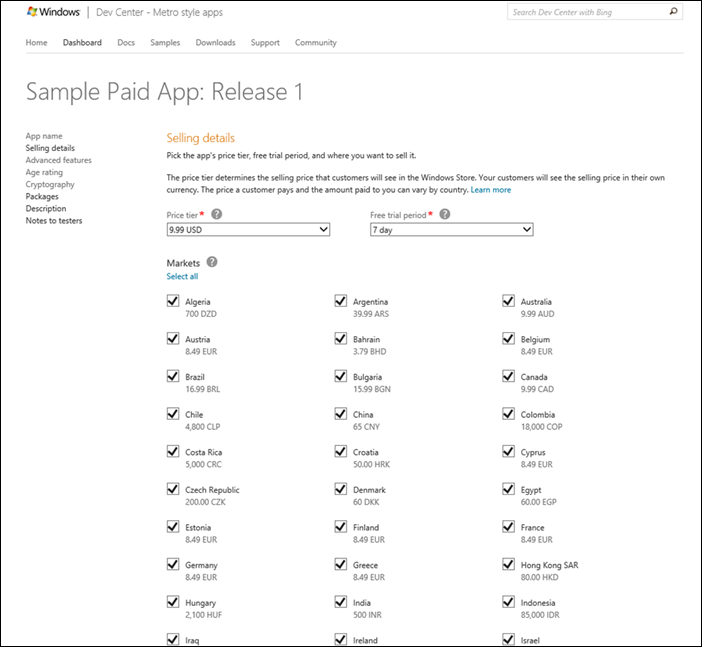Open Packages in the left sidebar
Image resolution: width=702 pixels, height=647 pixels.
point(42,197)
